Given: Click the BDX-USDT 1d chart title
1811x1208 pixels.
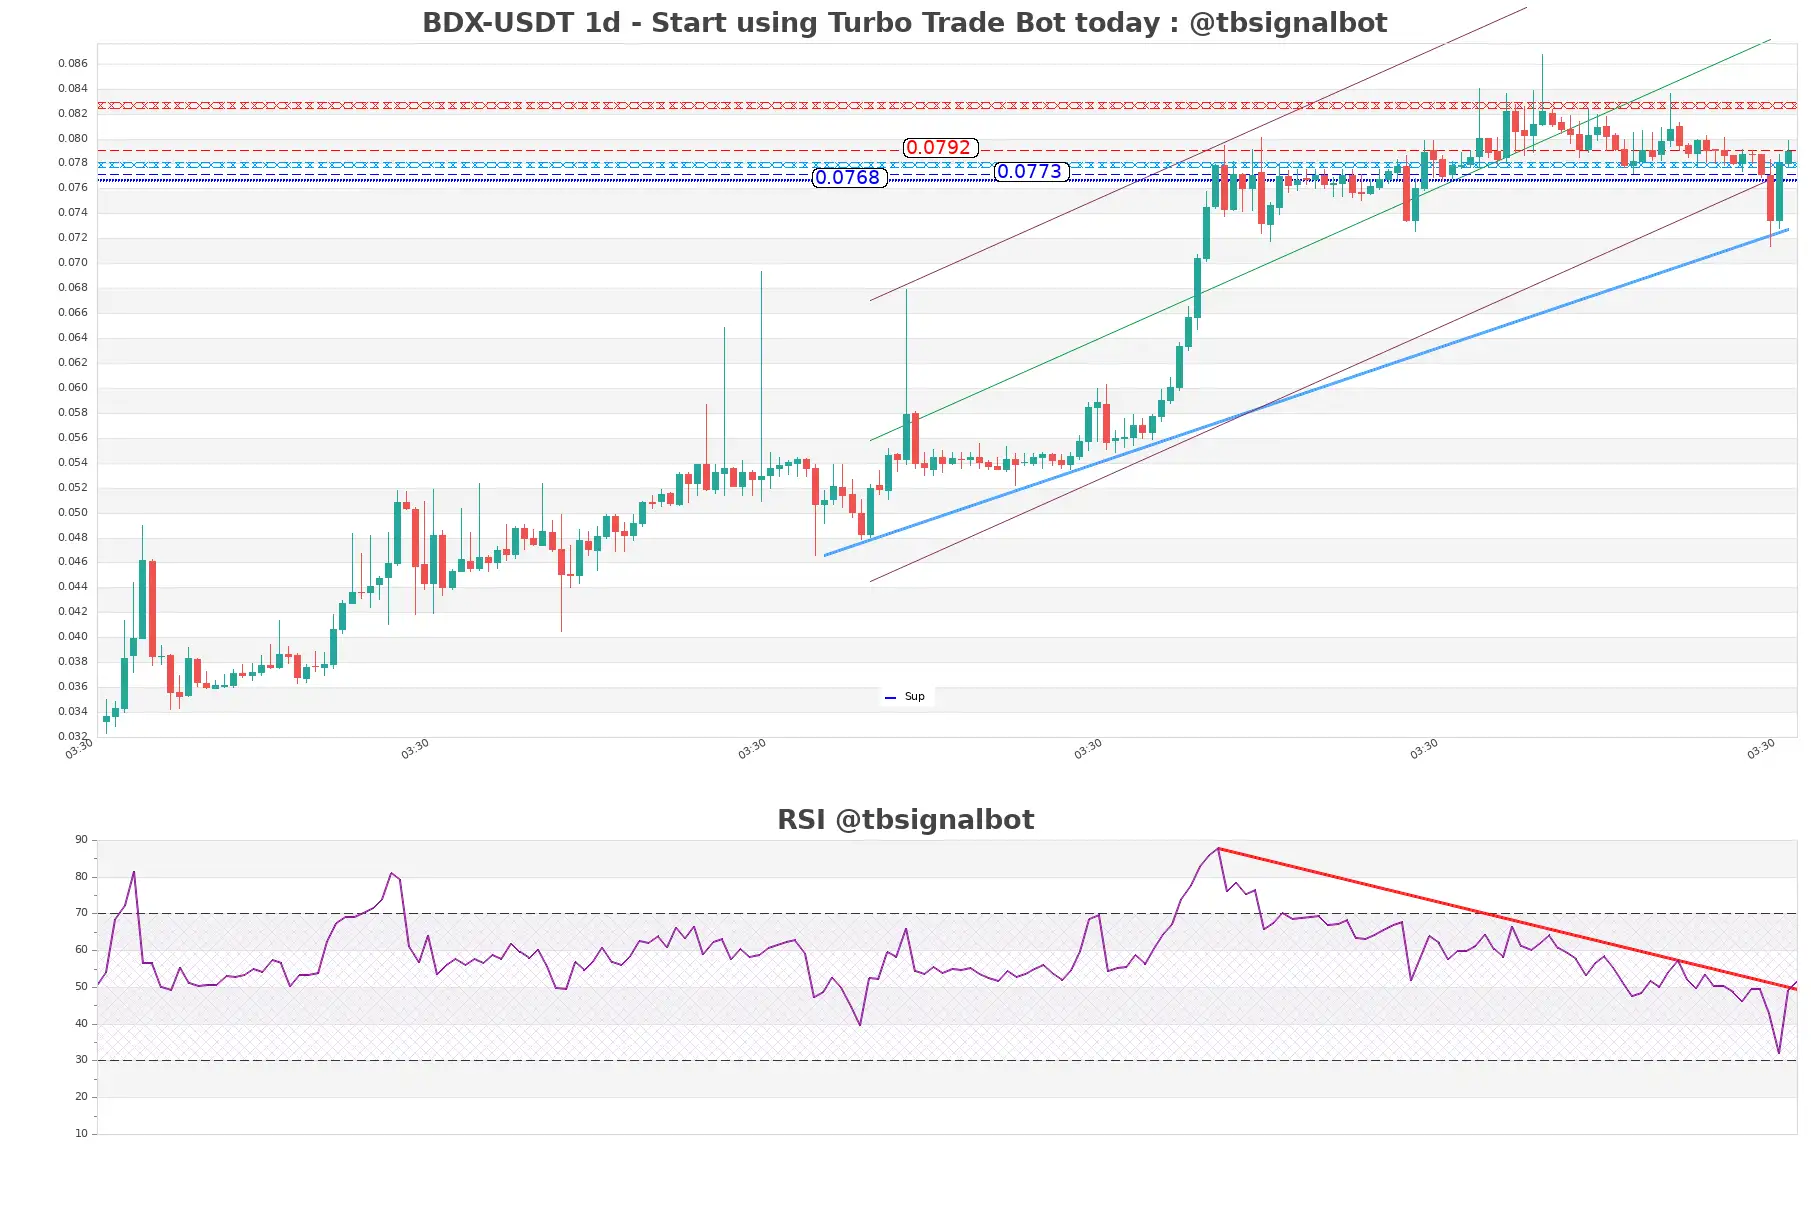Looking at the screenshot, I should click(x=904, y=23).
